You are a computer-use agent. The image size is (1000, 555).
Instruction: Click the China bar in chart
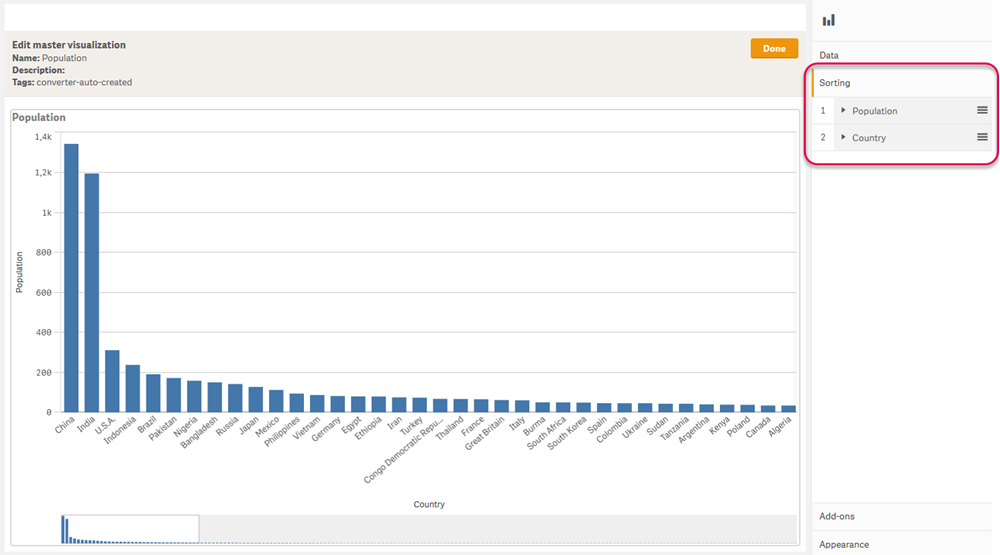71,278
